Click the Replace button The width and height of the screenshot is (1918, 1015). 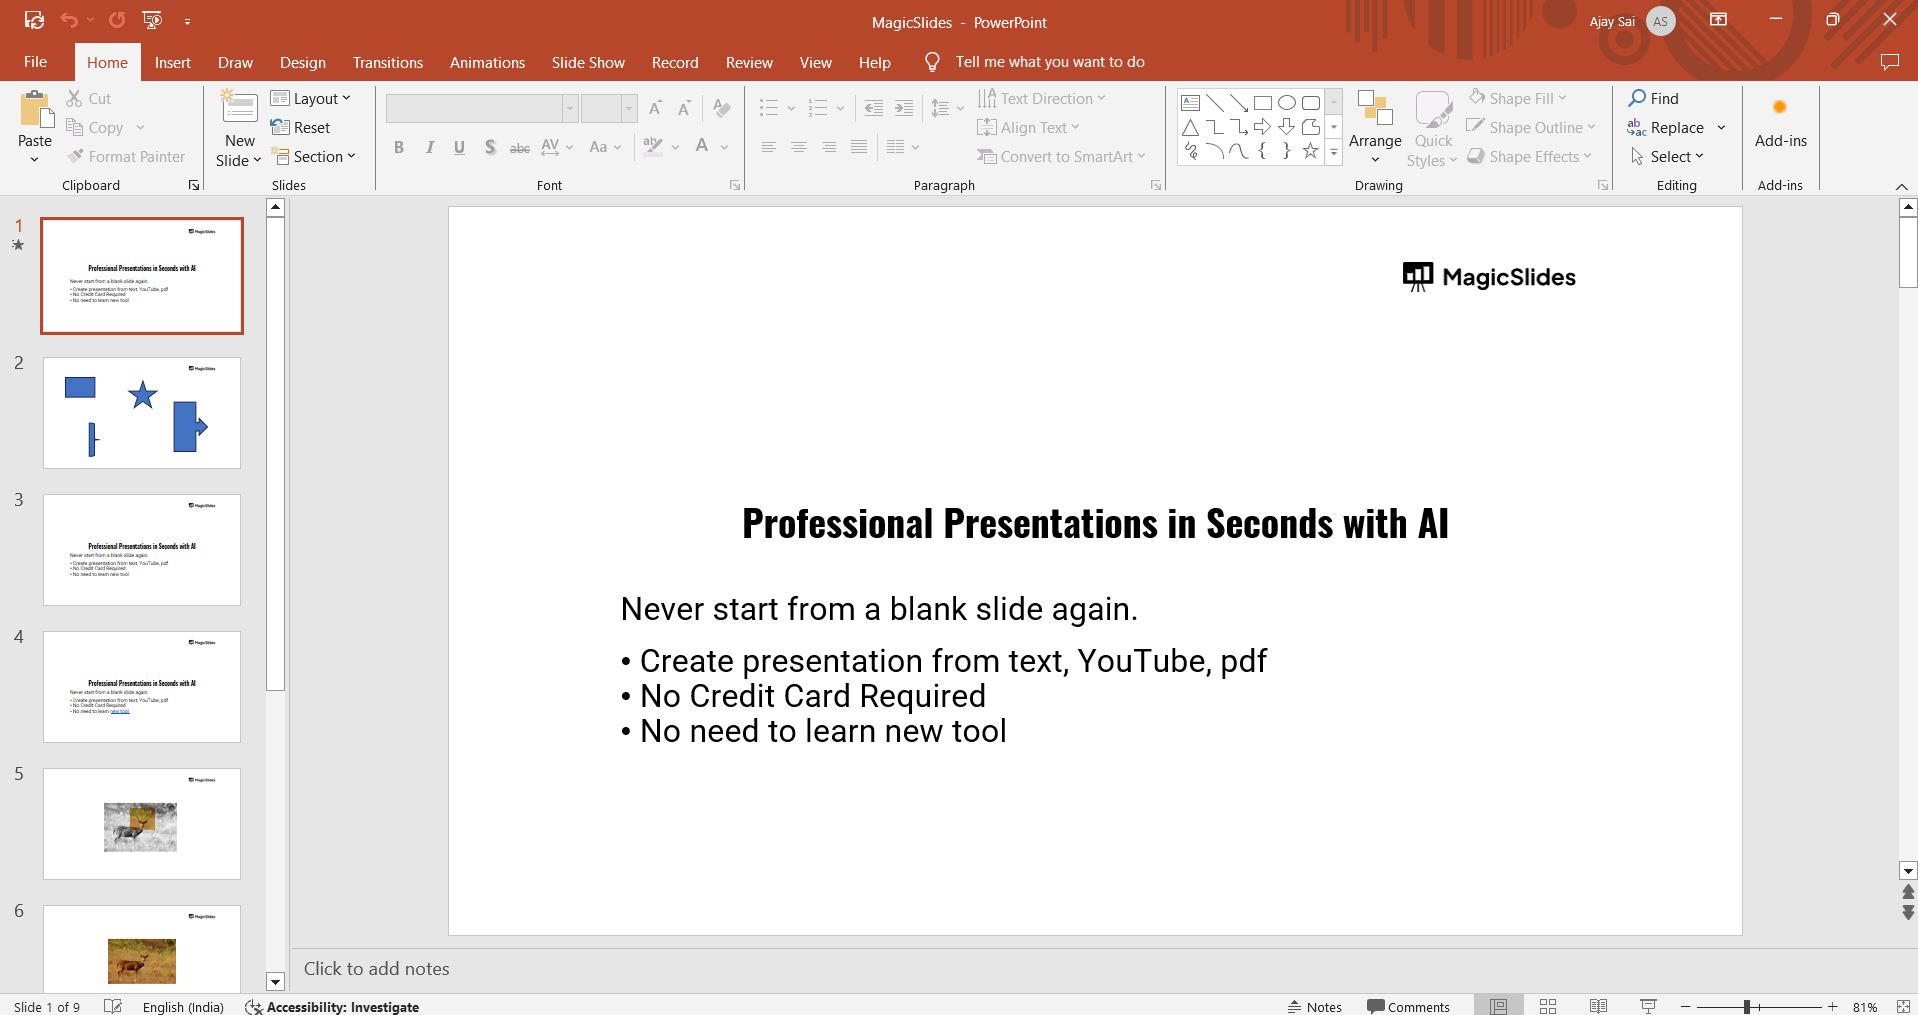click(x=1667, y=128)
